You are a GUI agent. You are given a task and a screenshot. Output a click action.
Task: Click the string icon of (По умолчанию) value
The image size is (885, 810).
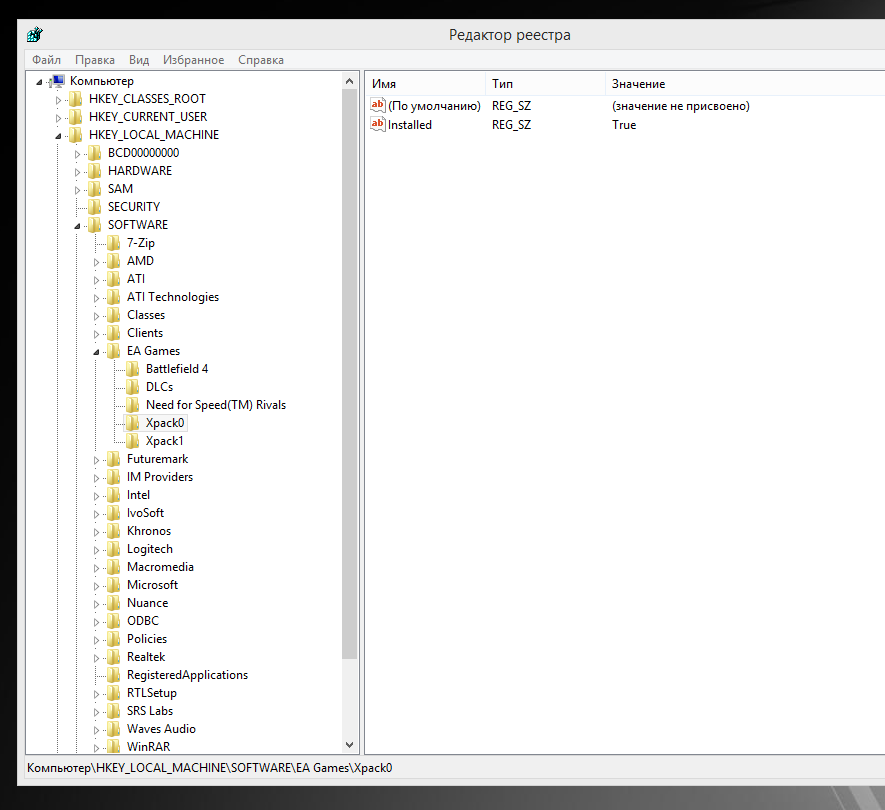pos(378,105)
